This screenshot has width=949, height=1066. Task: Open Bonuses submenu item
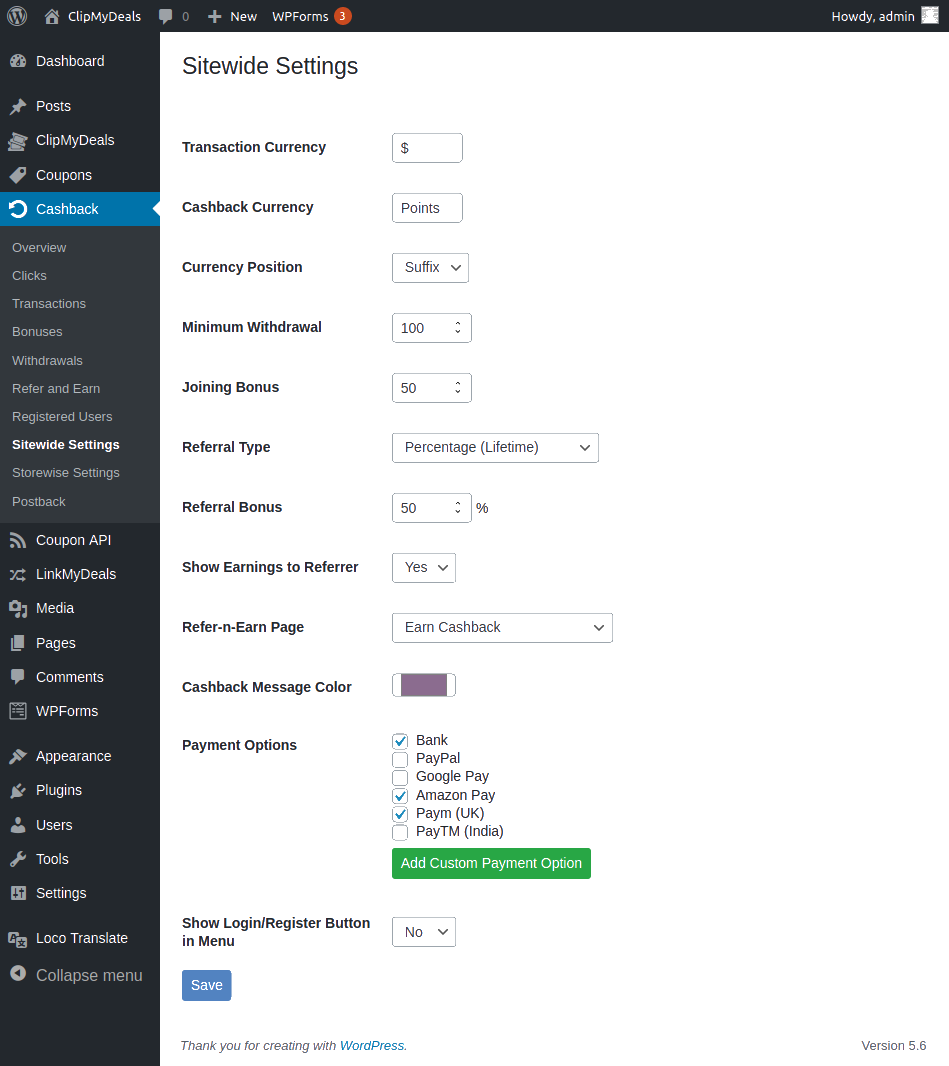click(x=37, y=332)
